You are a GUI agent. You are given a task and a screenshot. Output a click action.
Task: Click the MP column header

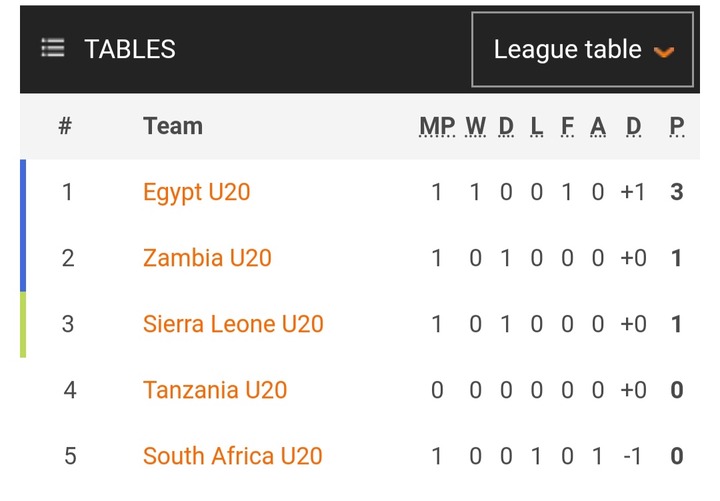coord(437,126)
